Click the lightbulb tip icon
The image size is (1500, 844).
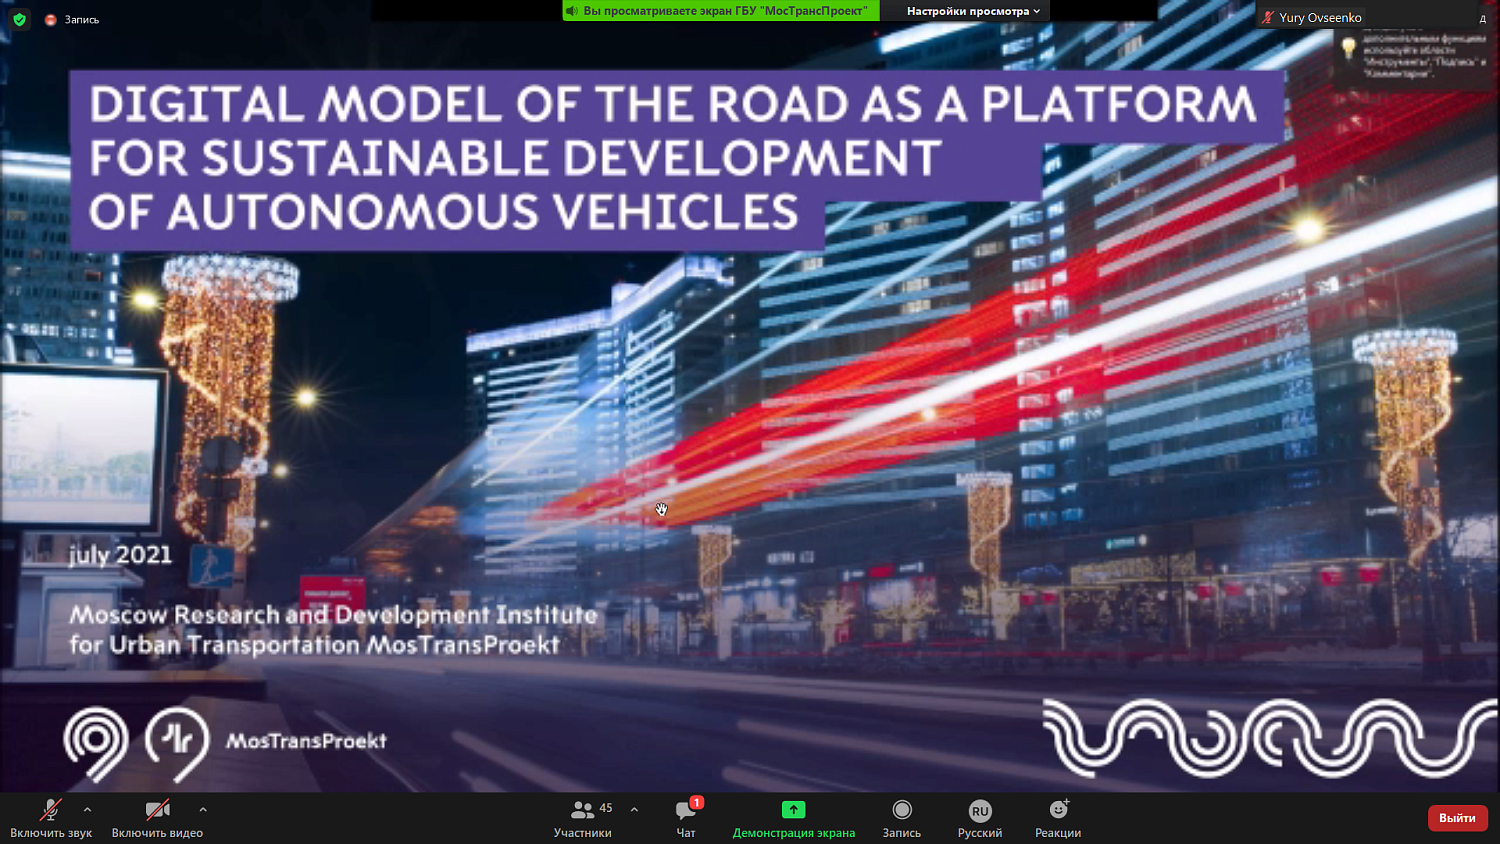click(1348, 47)
